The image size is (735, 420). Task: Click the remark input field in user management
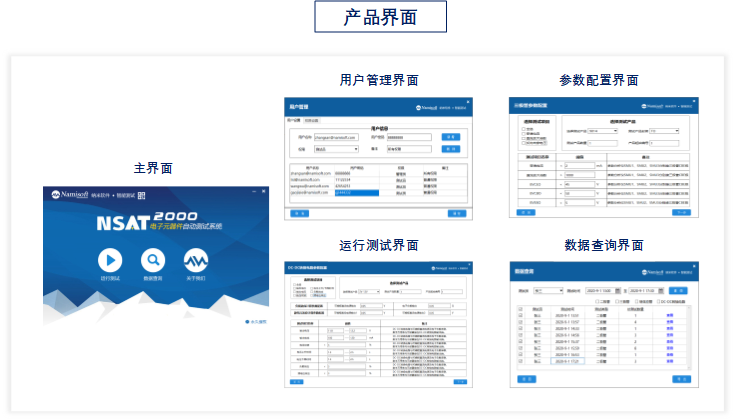409,149
